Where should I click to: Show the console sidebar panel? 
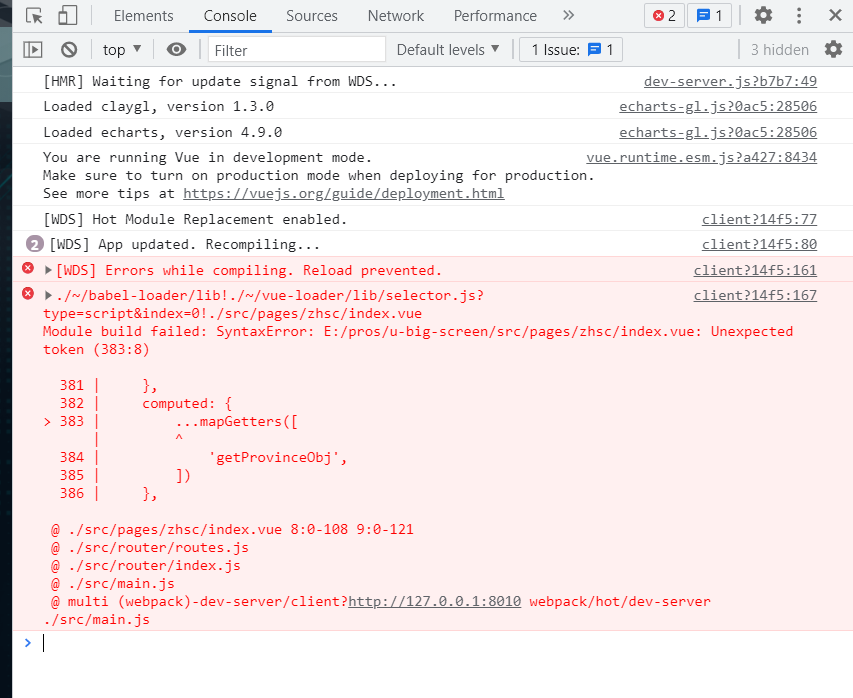coord(33,50)
